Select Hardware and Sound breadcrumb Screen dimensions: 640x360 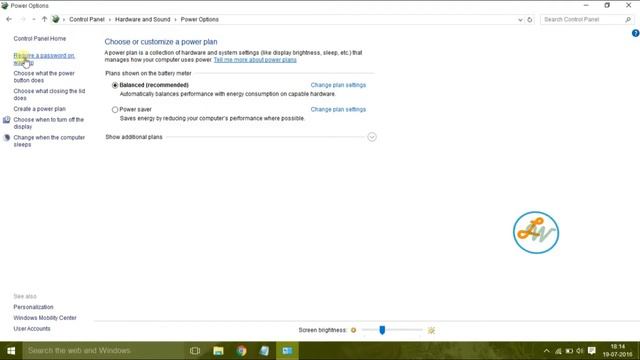coord(142,20)
